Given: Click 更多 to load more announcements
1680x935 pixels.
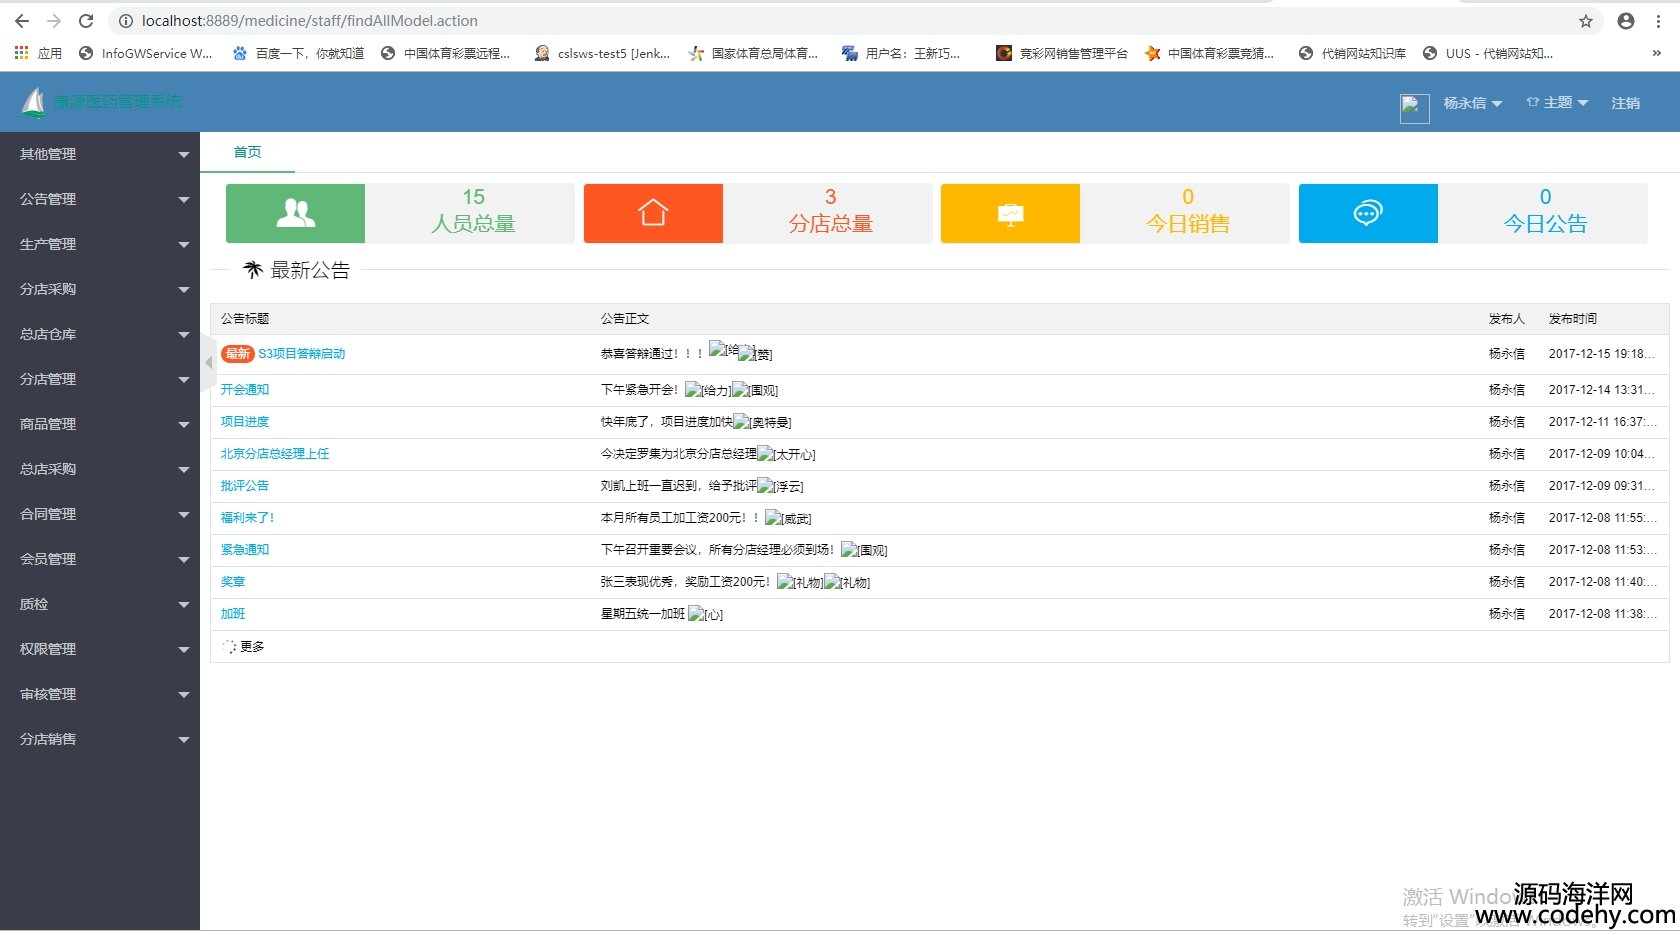Looking at the screenshot, I should pos(252,647).
